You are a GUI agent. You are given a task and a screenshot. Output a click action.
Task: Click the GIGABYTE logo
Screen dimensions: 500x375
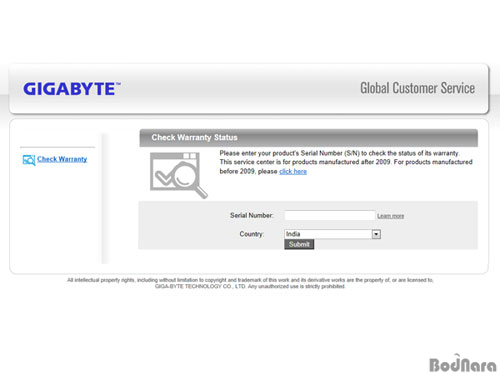(72, 89)
